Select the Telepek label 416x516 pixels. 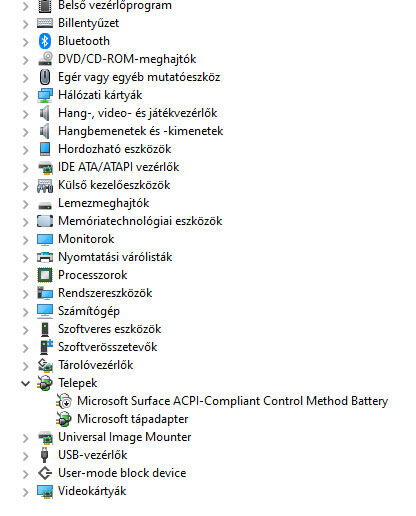77,383
